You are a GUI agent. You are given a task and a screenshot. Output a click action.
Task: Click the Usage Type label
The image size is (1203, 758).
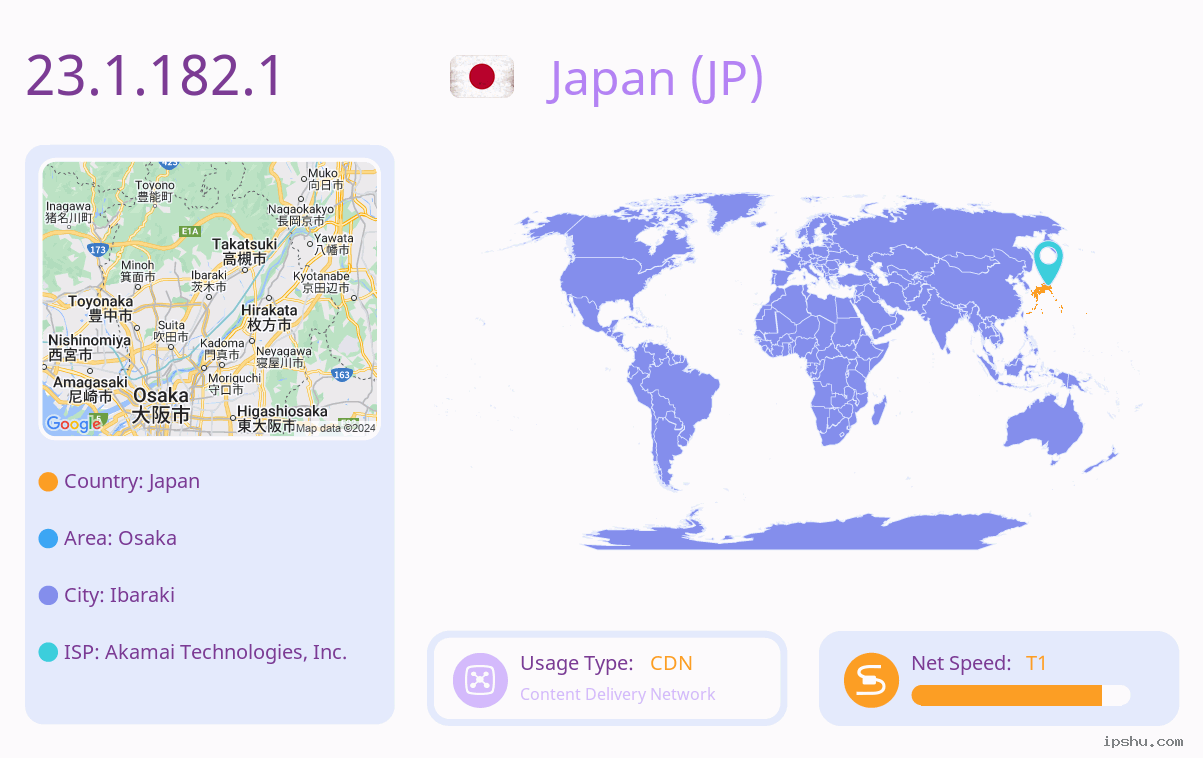tap(577, 663)
